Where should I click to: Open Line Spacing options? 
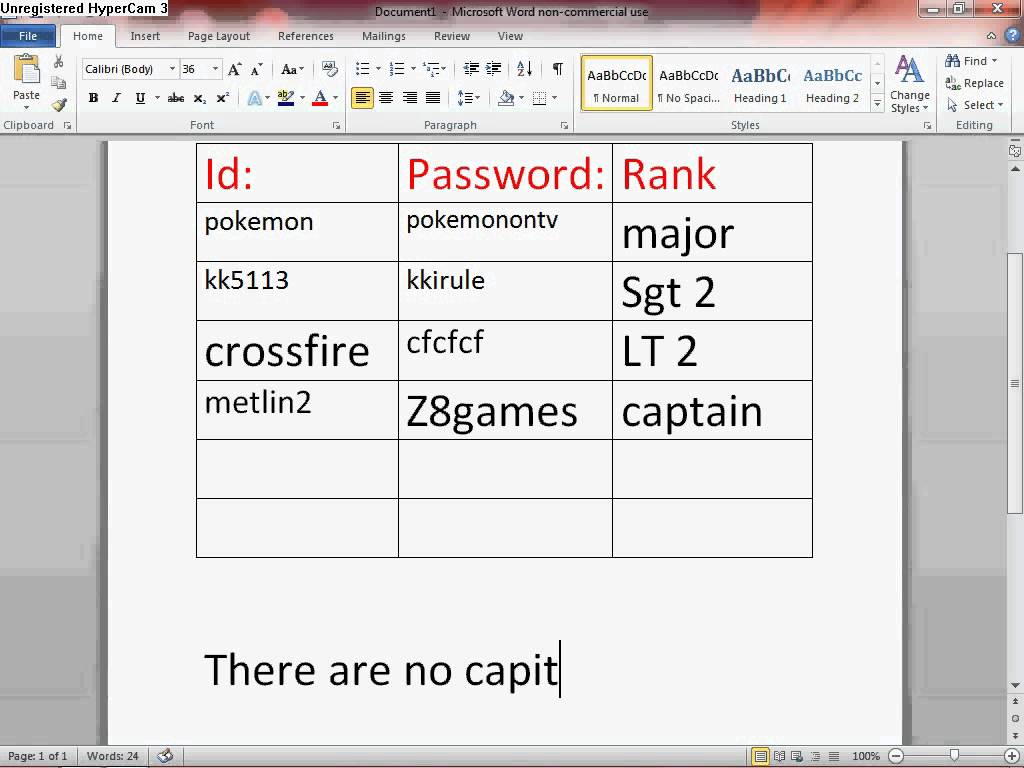[468, 98]
